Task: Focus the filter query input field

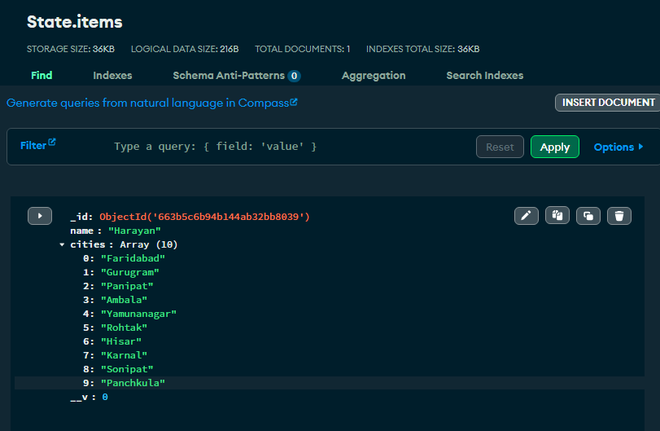Action: pyautogui.click(x=290, y=147)
